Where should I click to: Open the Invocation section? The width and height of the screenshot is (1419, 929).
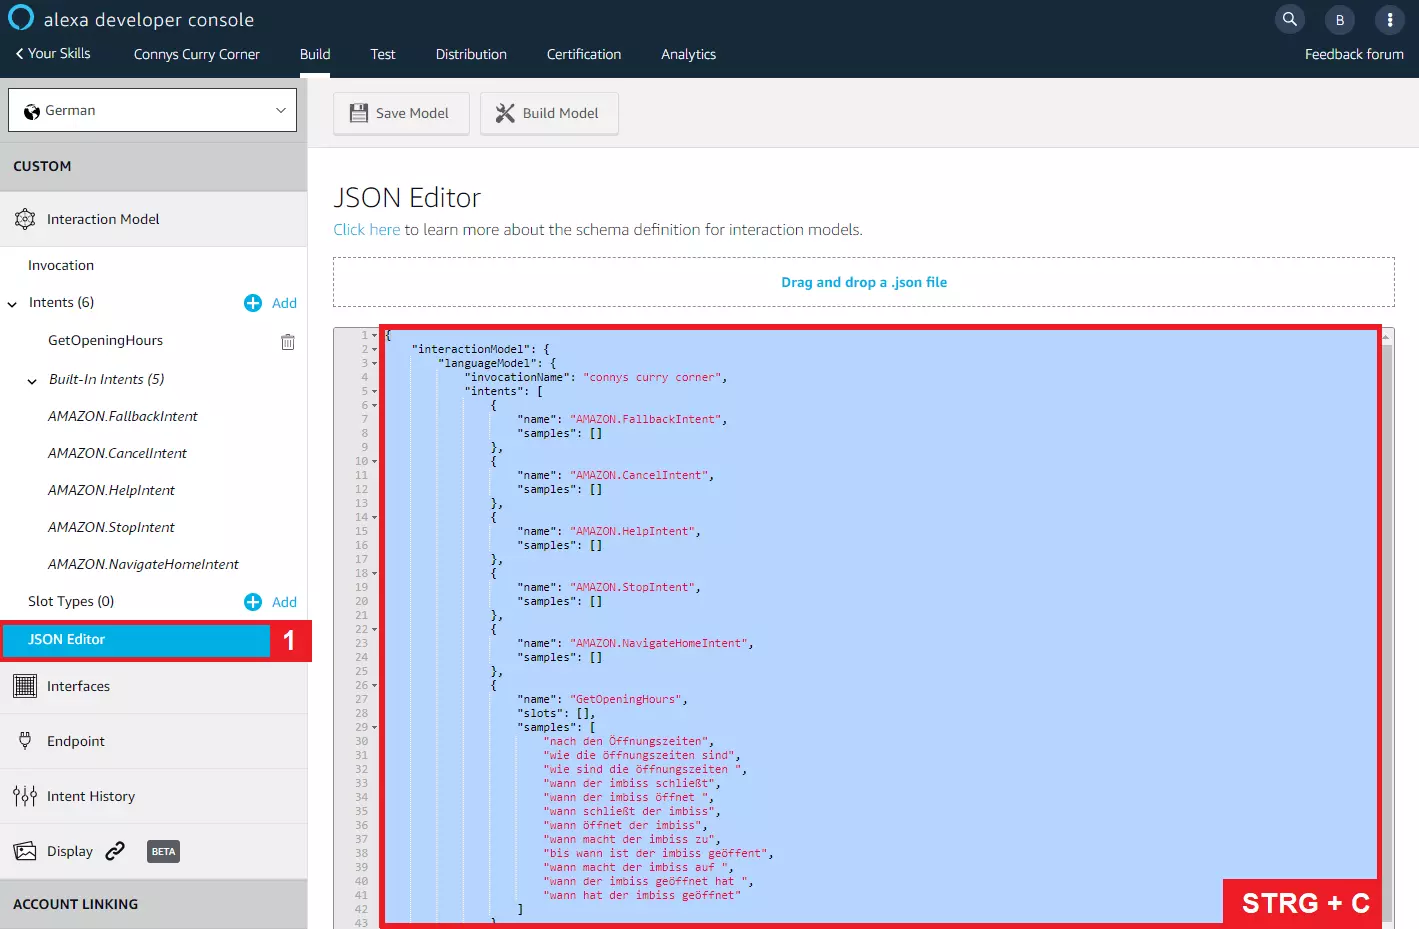(x=61, y=265)
